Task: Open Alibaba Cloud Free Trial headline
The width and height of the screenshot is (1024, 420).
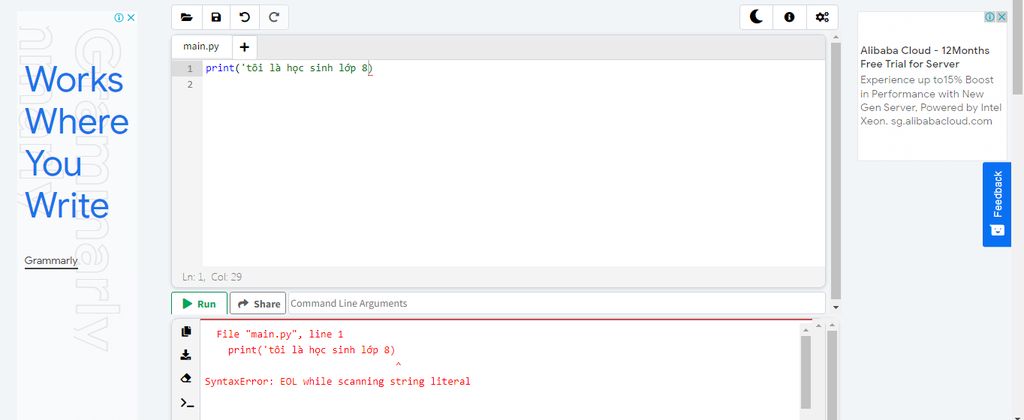Action: 925,57
